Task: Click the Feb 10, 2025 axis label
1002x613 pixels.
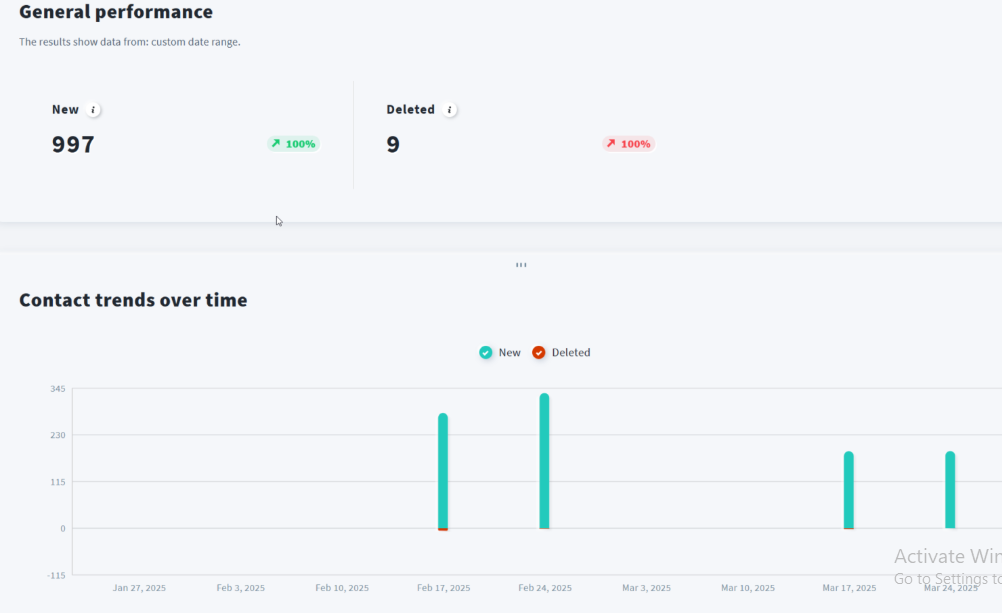Action: [x=342, y=588]
